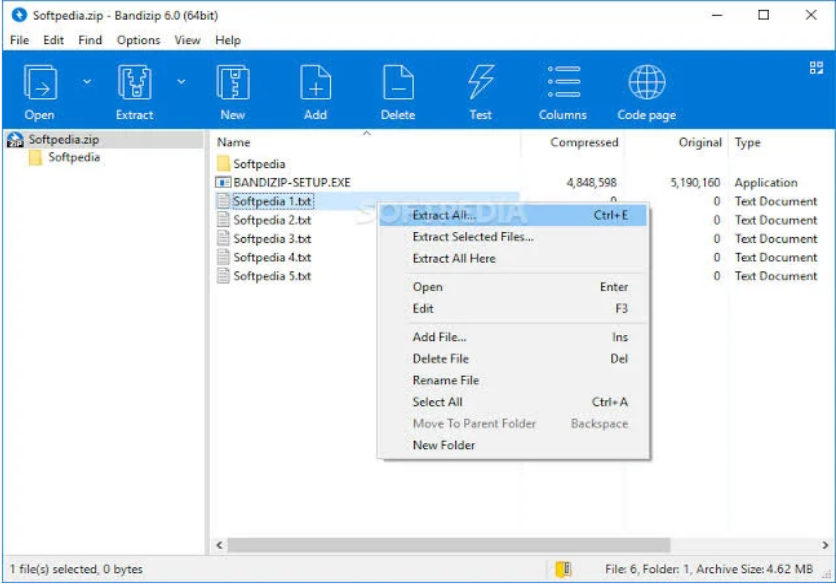The height and width of the screenshot is (584, 836).
Task: Sort by the Original column header
Action: click(700, 142)
